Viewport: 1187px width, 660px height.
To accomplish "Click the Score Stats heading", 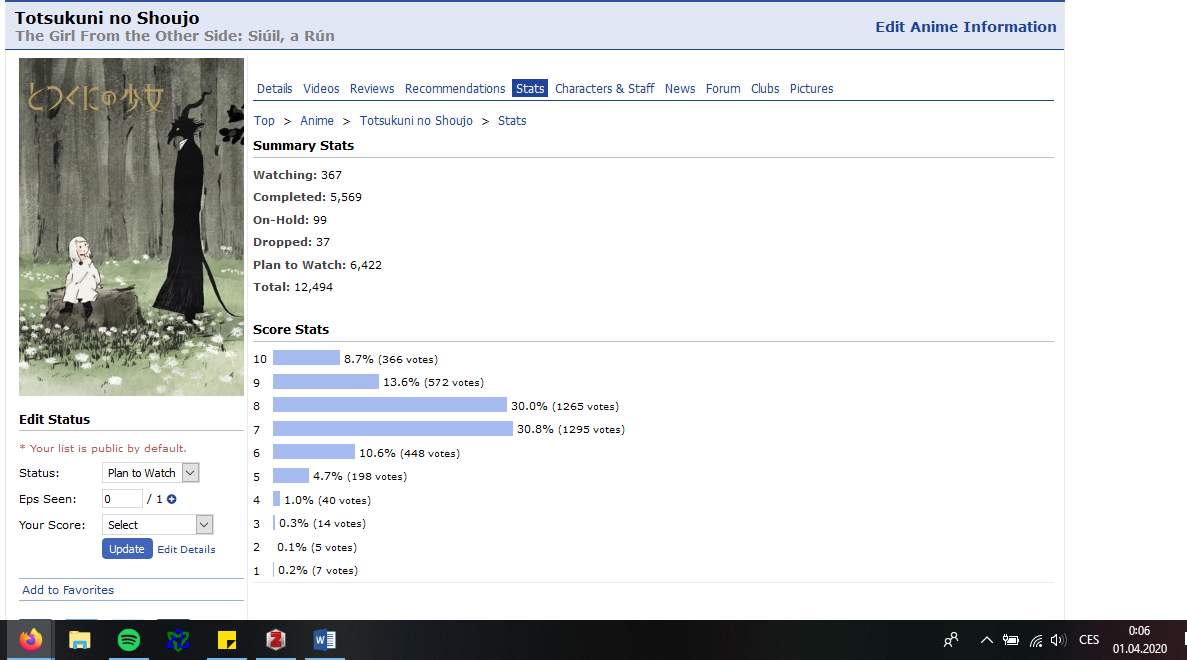I will click(x=291, y=329).
